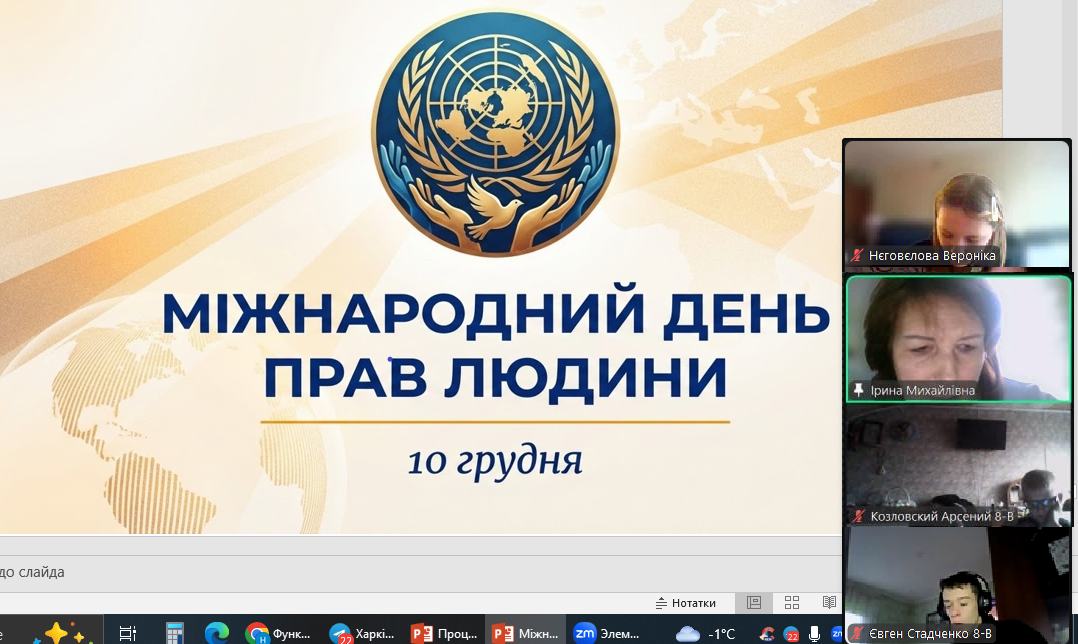Open weather widget showing -1°C

[x=706, y=633]
